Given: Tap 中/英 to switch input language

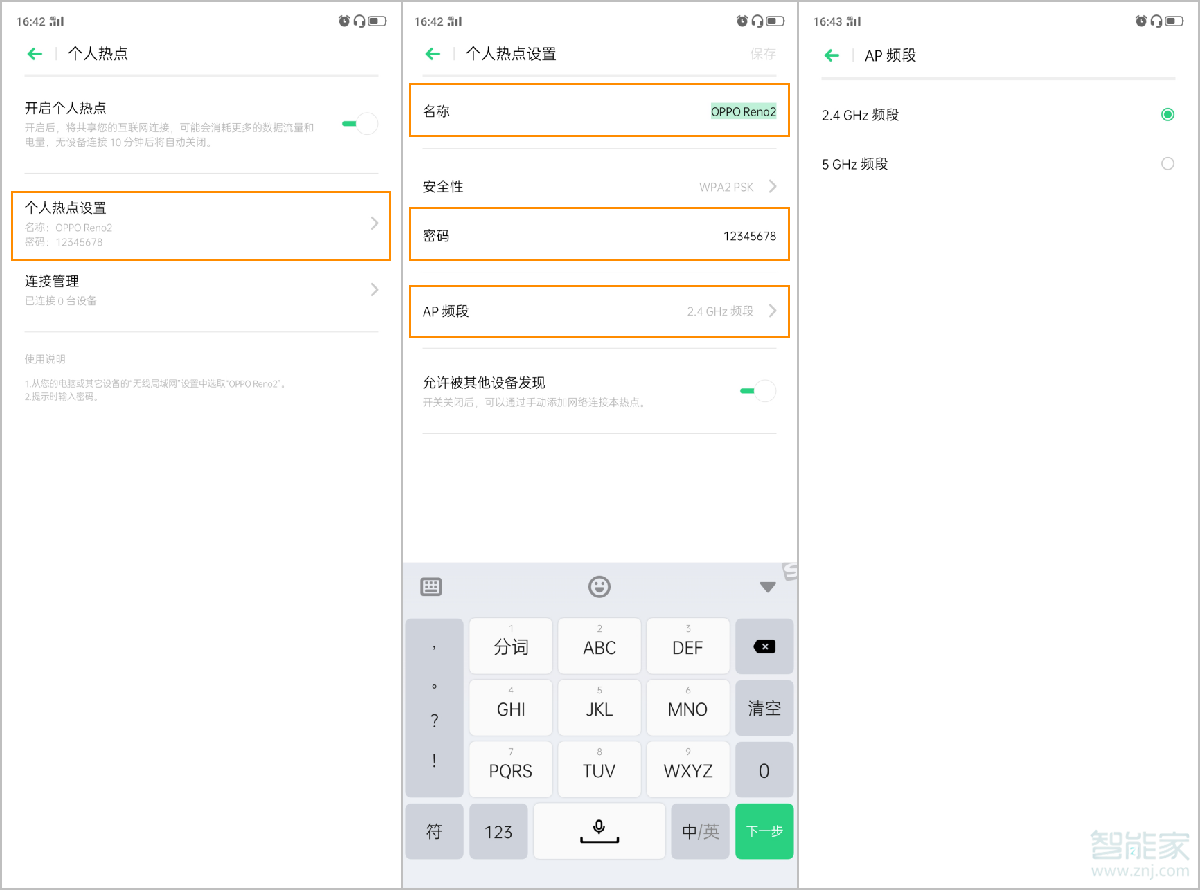Looking at the screenshot, I should pos(700,830).
